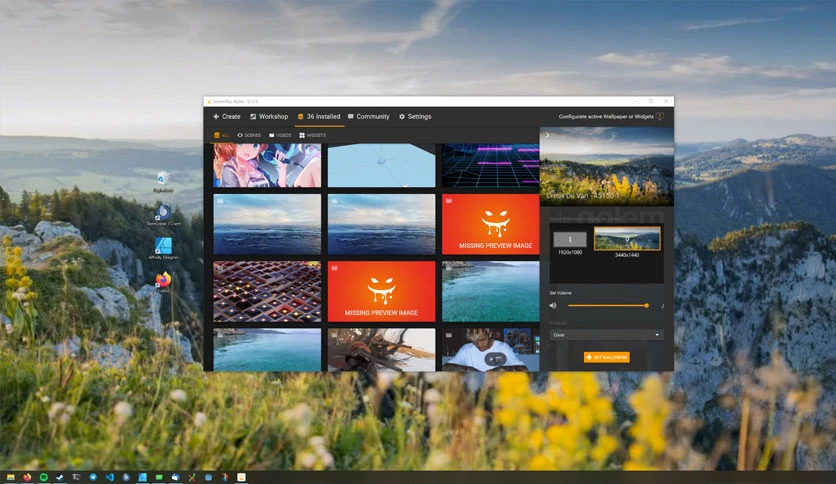
Task: Filter installed content by Widgets
Action: [x=312, y=135]
